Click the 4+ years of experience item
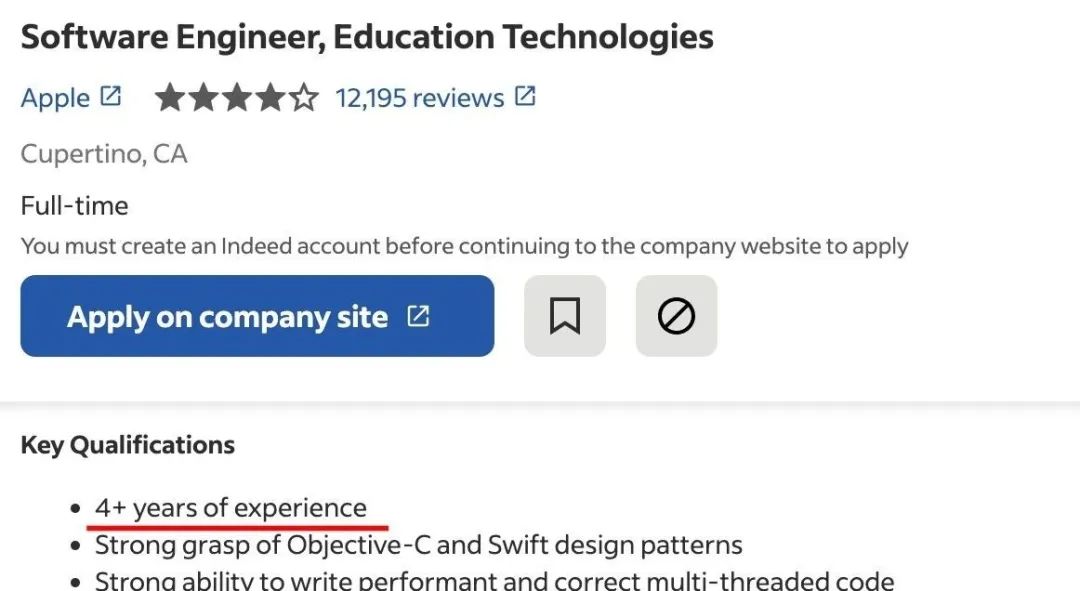1080x591 pixels. (x=230, y=508)
